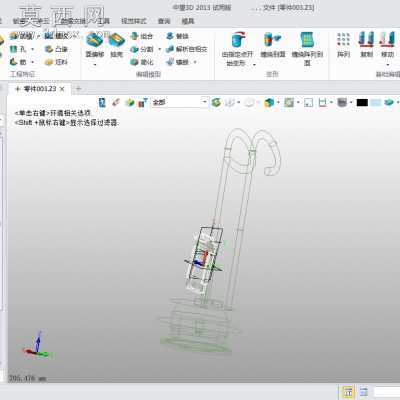Screen dimensions: 400x400
Task: Click the green cube icon in view toolbar
Action: click(129, 102)
